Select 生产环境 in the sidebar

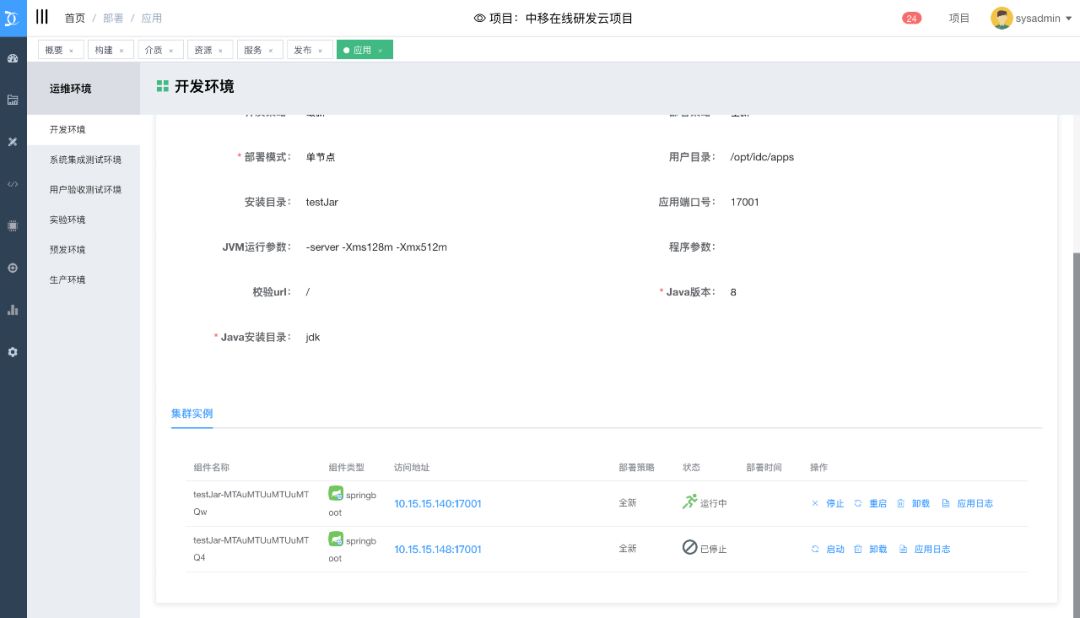83,280
